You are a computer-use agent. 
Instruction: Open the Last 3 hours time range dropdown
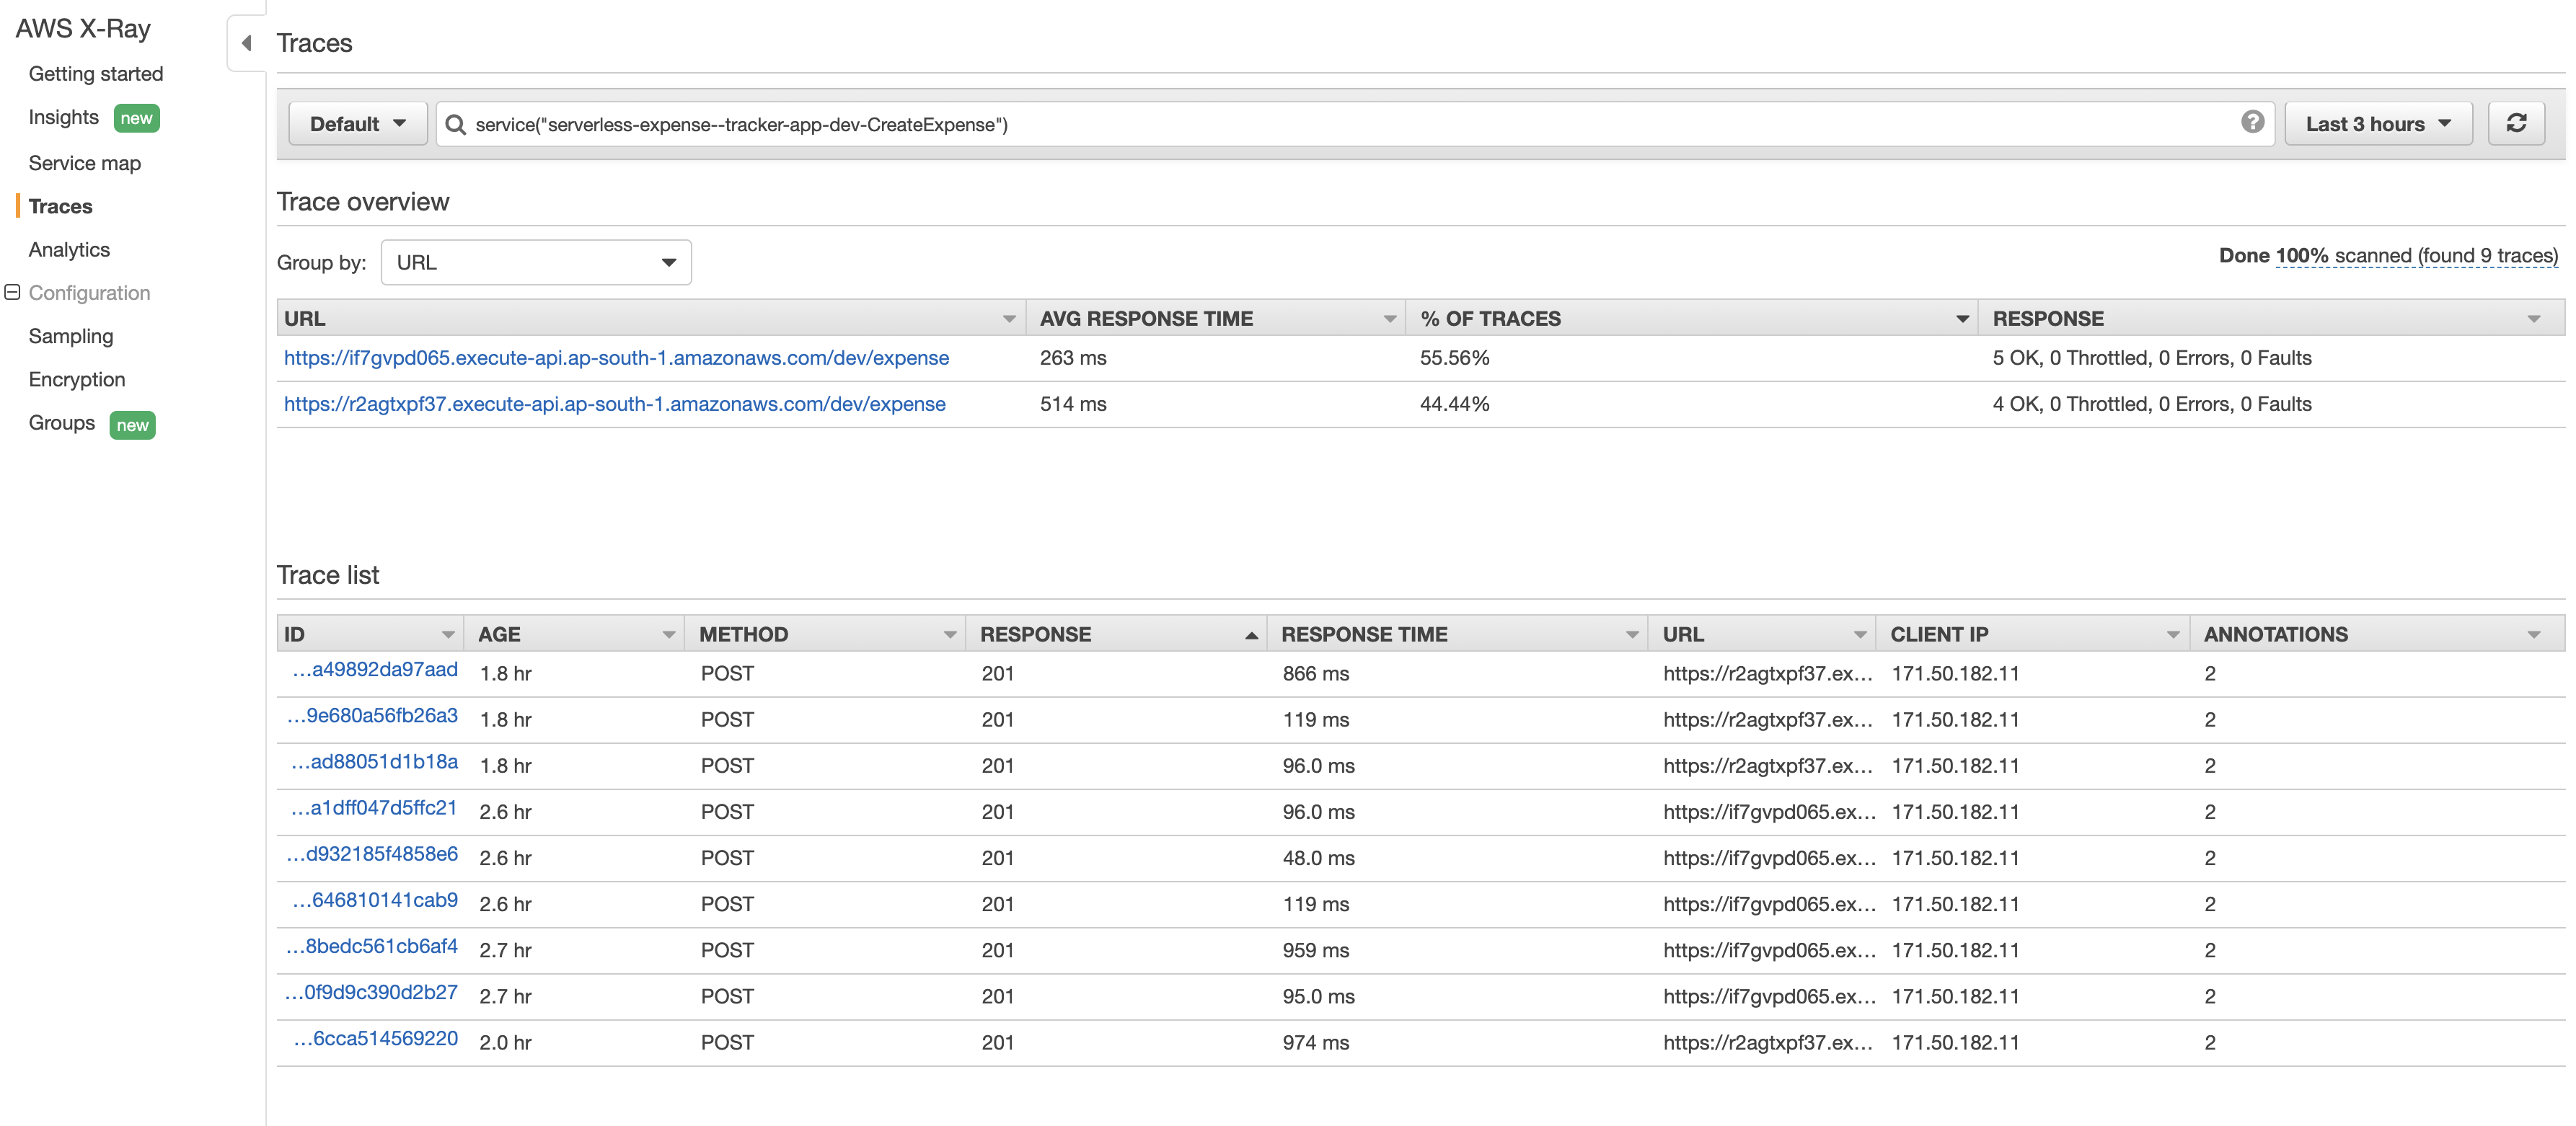click(x=2378, y=124)
